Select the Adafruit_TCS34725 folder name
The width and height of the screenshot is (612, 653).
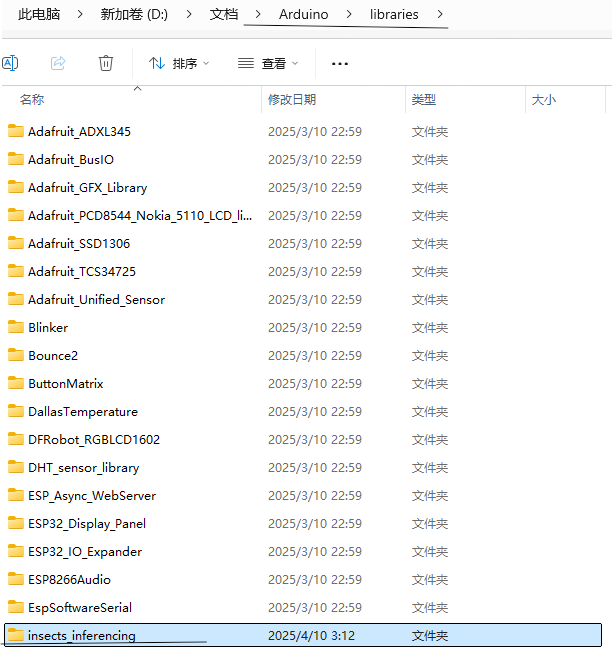pos(82,272)
